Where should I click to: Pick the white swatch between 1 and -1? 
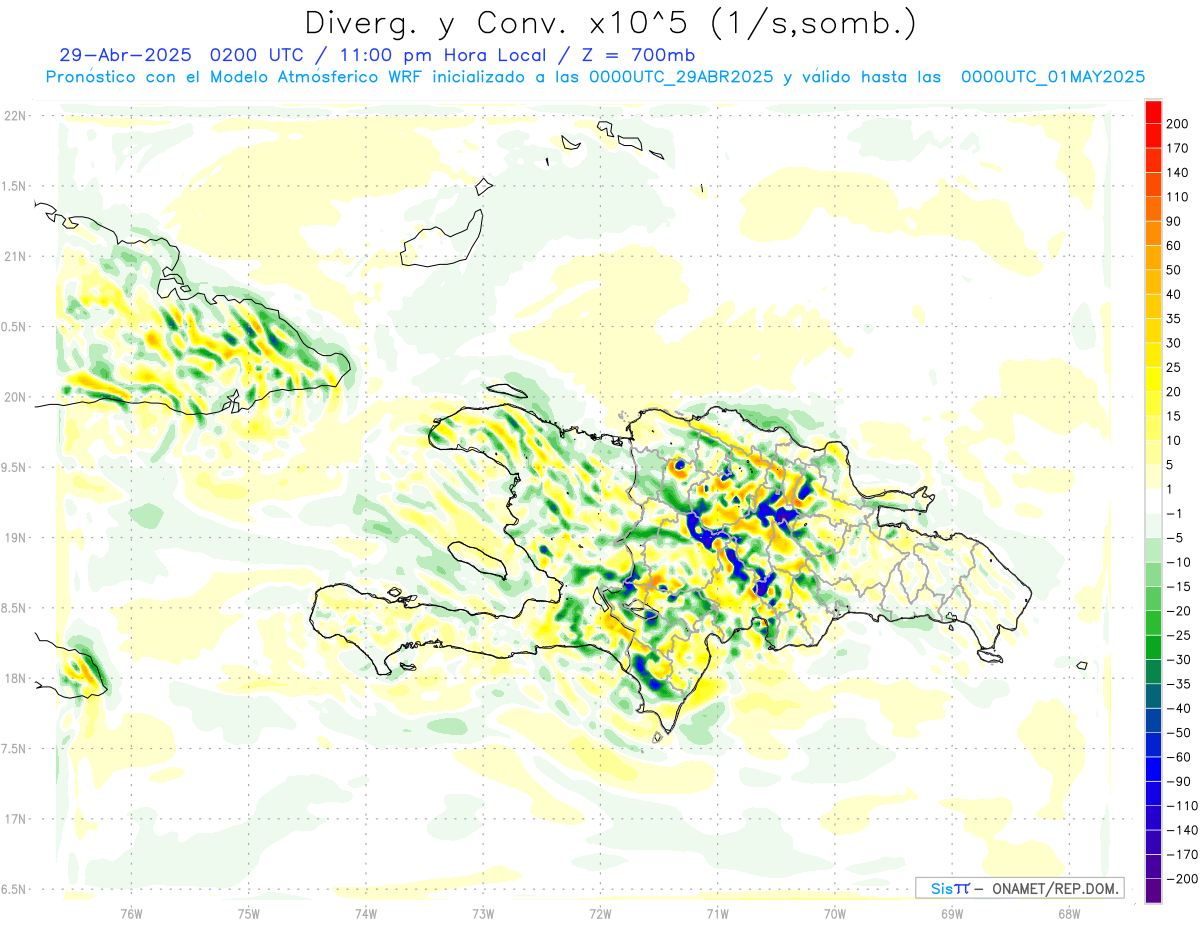click(1153, 502)
